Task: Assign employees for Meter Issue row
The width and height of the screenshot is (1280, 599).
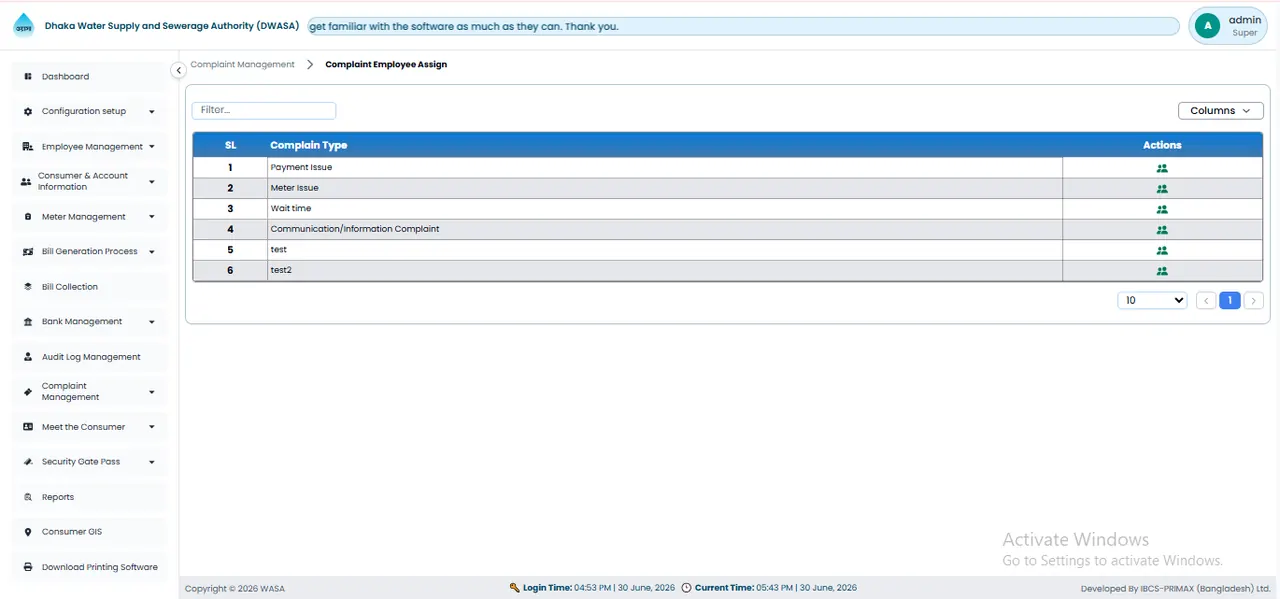Action: [1162, 189]
